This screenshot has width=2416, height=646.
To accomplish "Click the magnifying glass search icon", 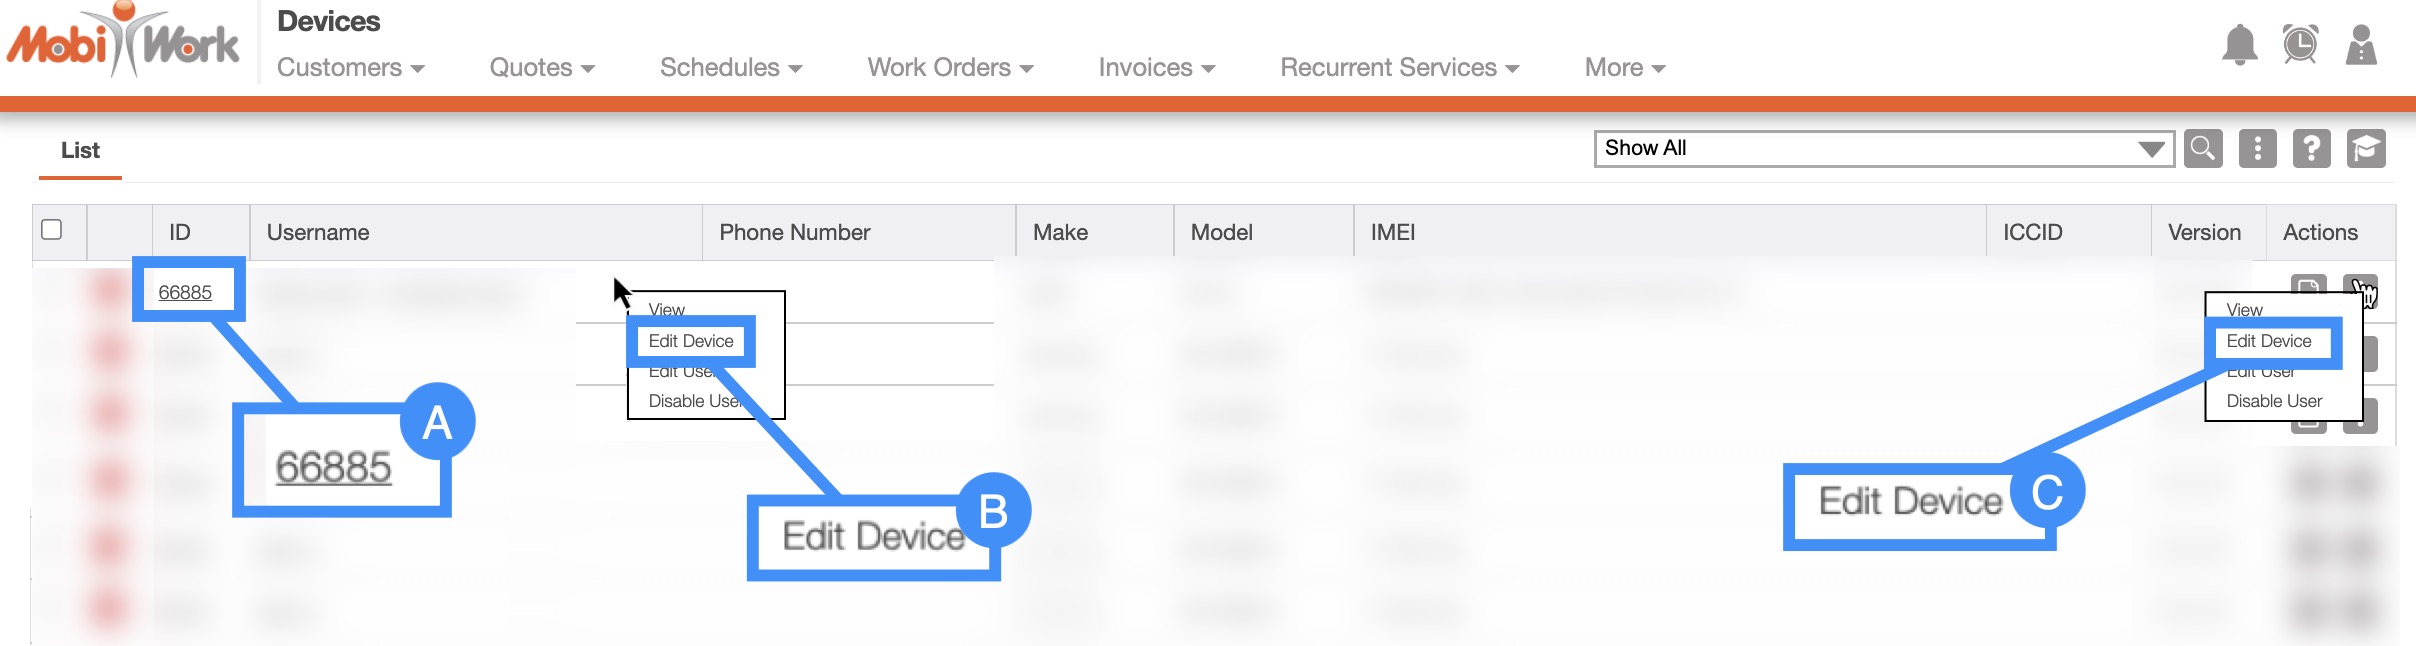I will pos(2203,149).
